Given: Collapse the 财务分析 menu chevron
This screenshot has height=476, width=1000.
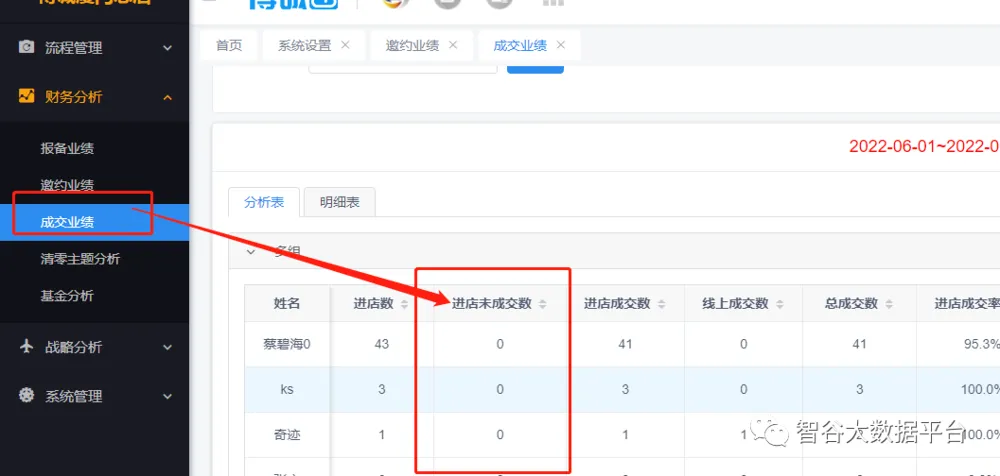Looking at the screenshot, I should [167, 97].
